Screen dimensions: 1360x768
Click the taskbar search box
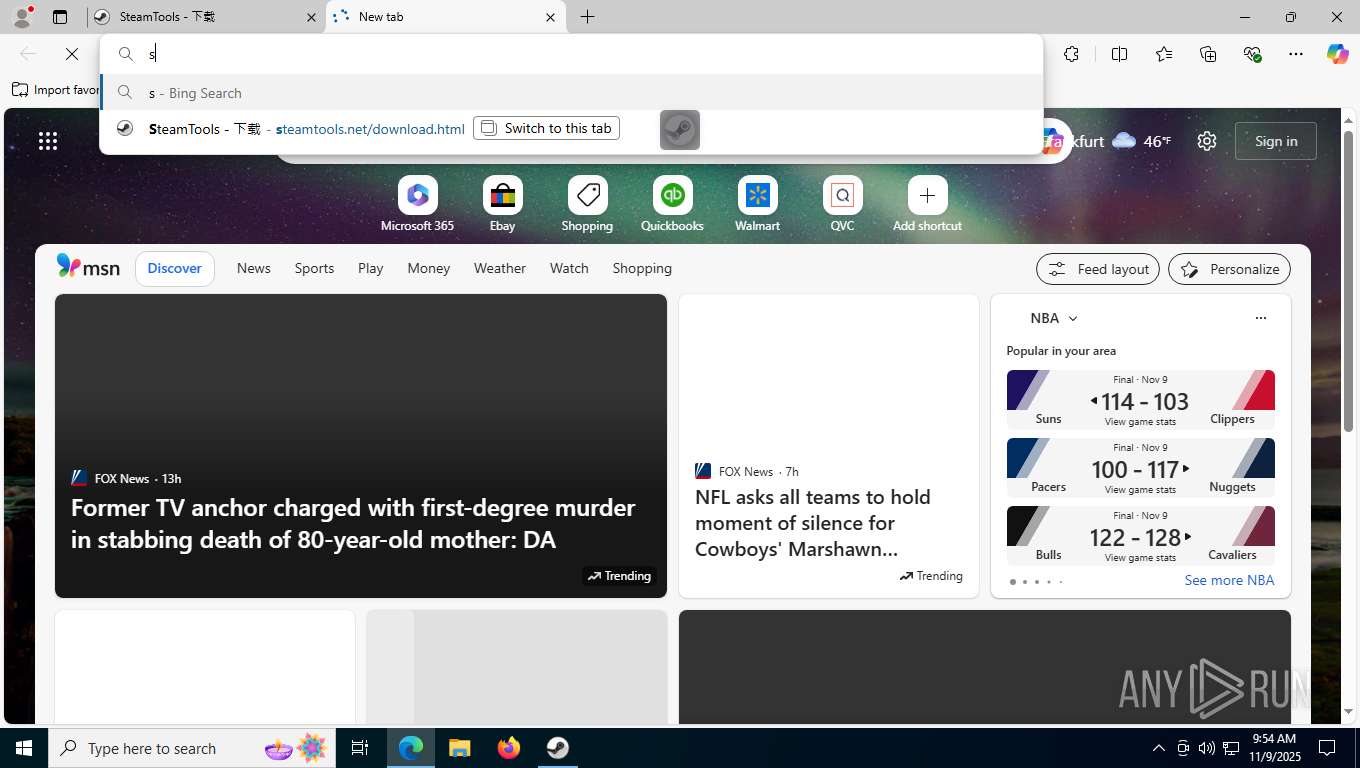coord(192,748)
